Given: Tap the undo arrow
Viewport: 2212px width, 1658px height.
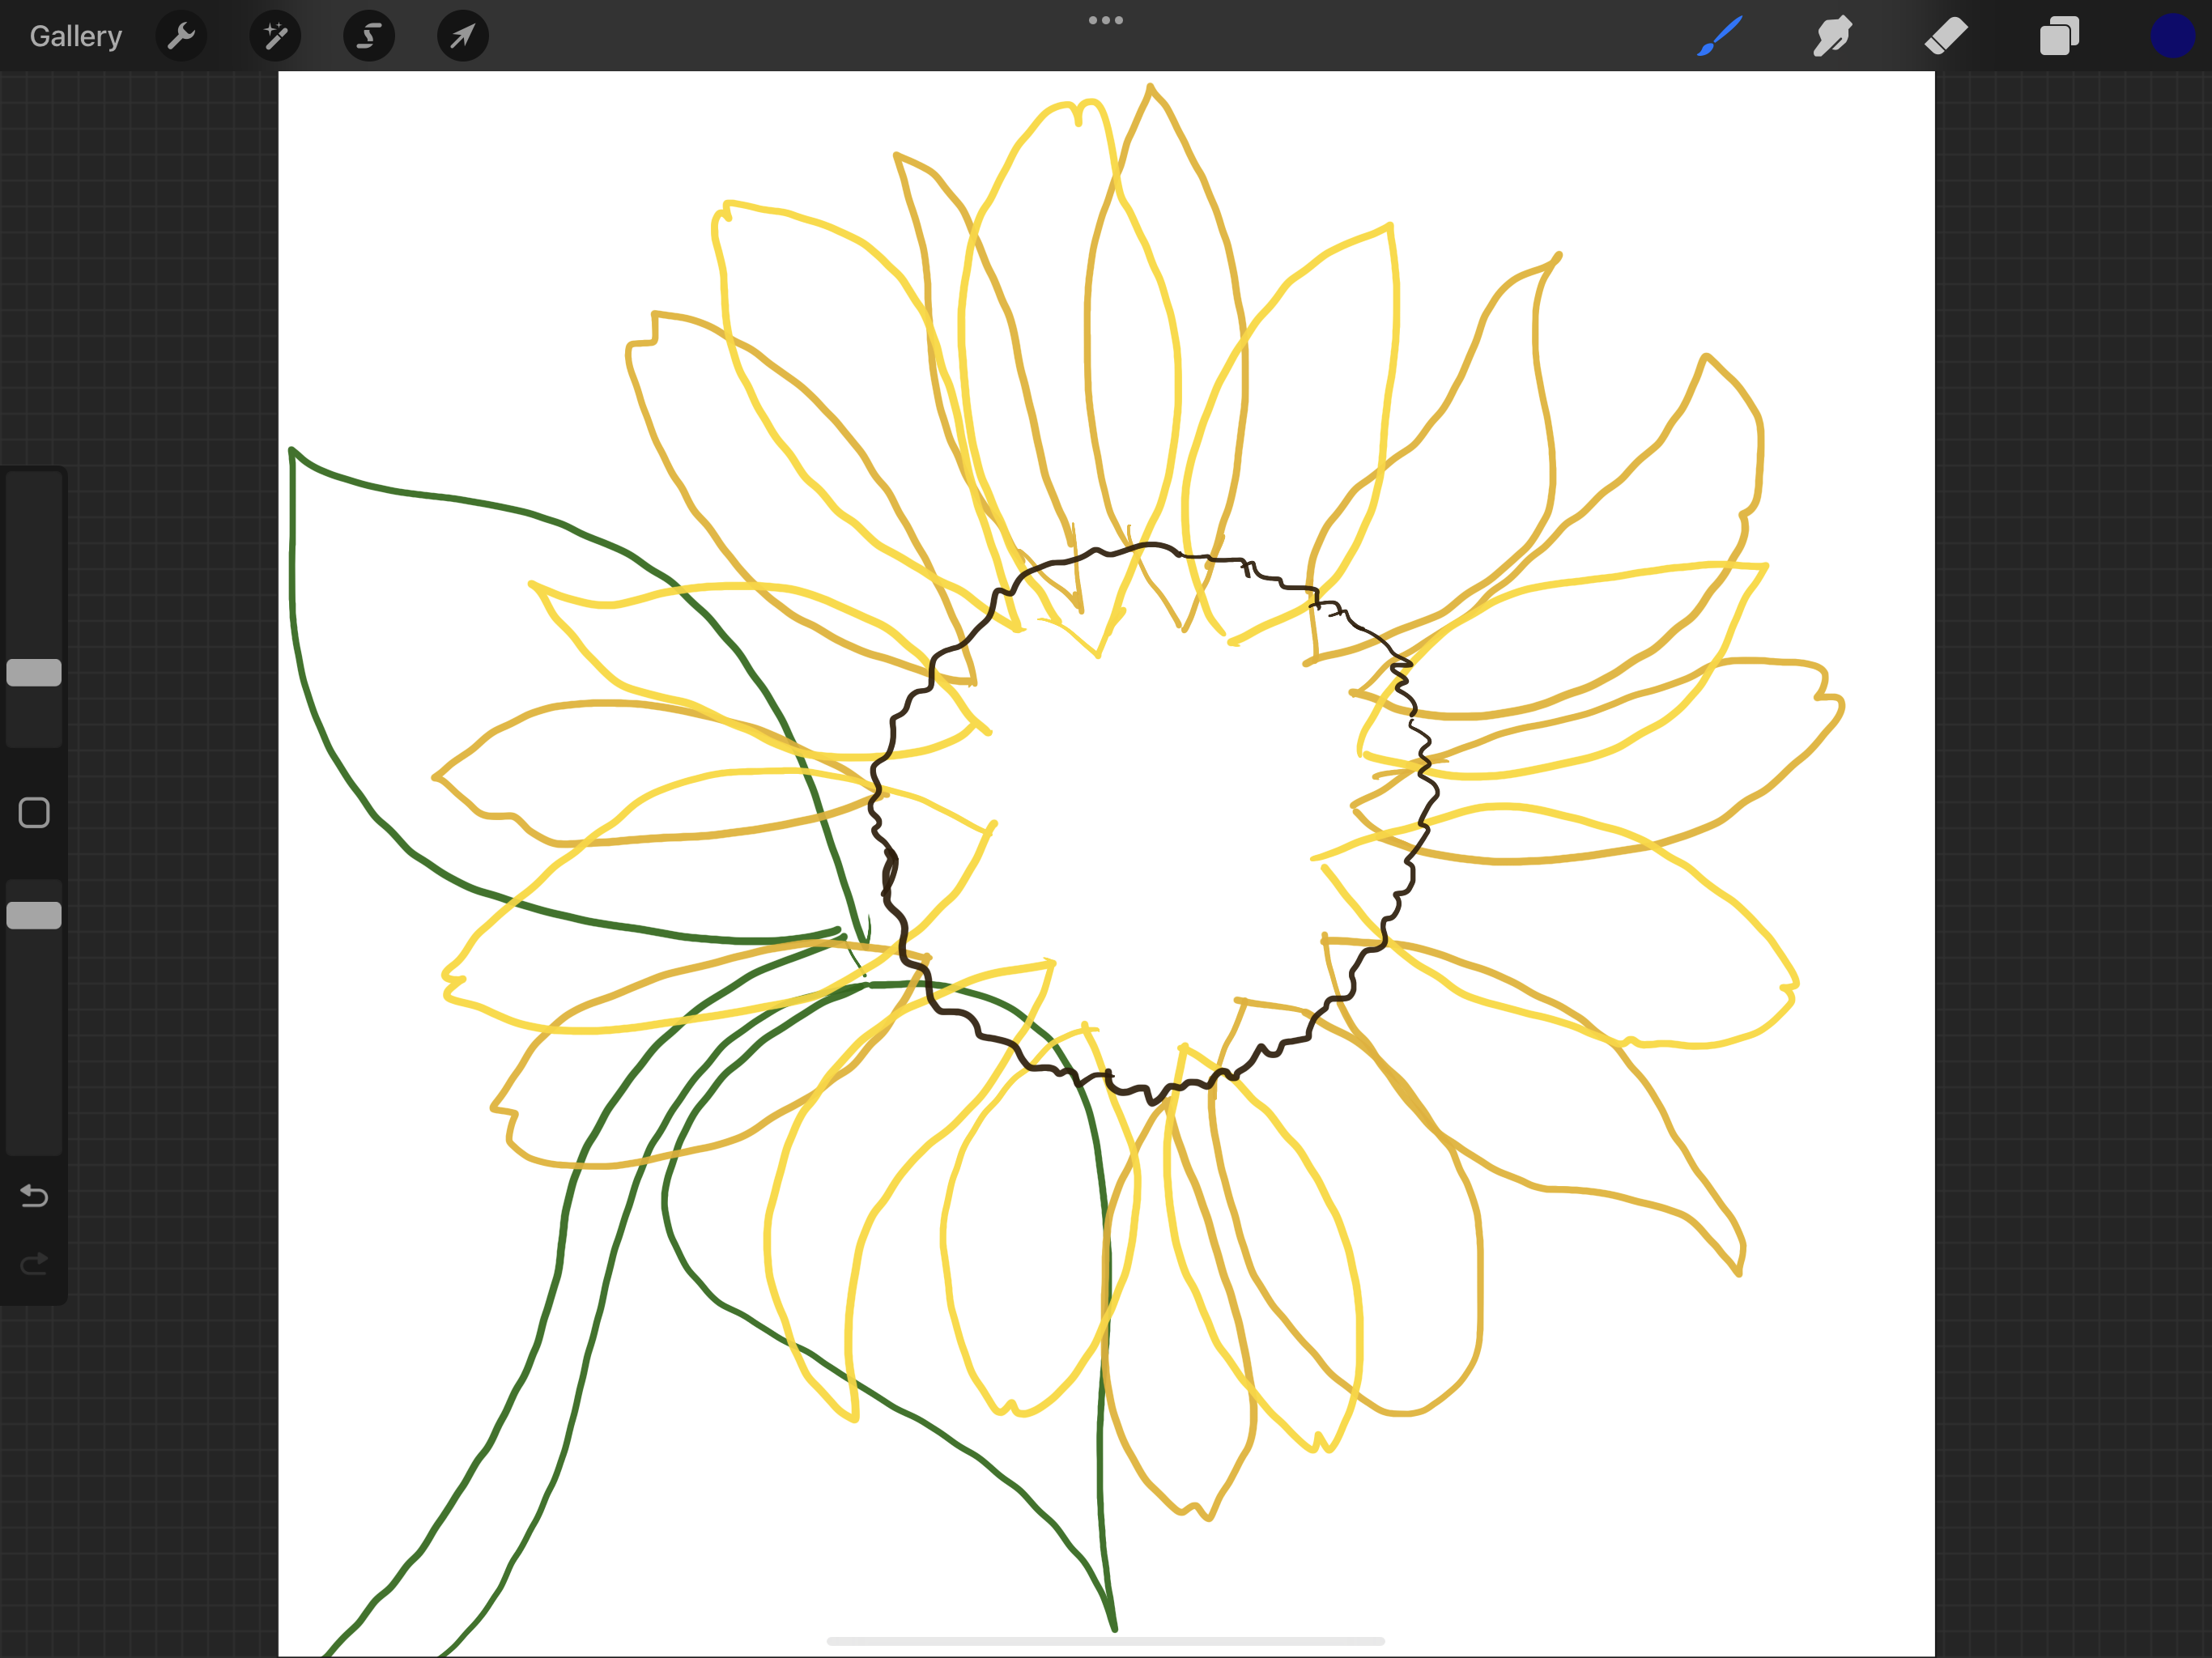Looking at the screenshot, I should point(34,1196).
